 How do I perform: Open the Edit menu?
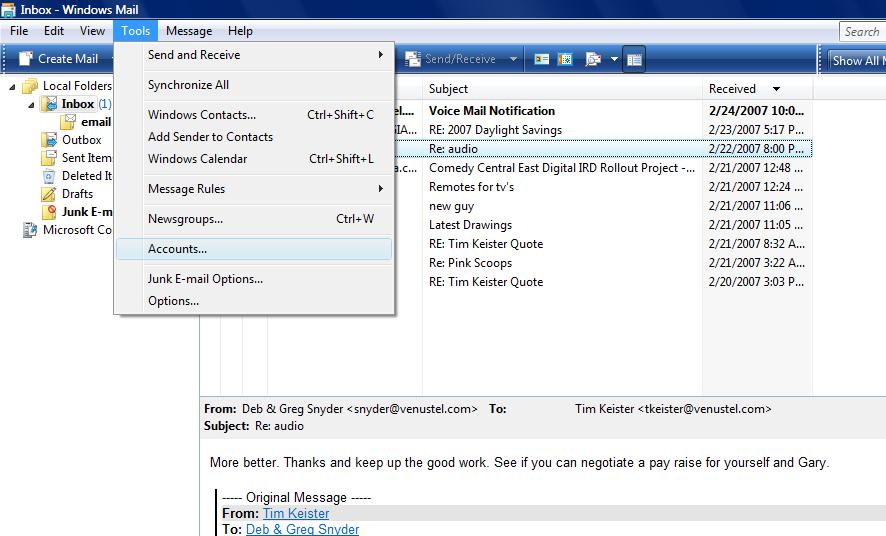click(x=54, y=31)
